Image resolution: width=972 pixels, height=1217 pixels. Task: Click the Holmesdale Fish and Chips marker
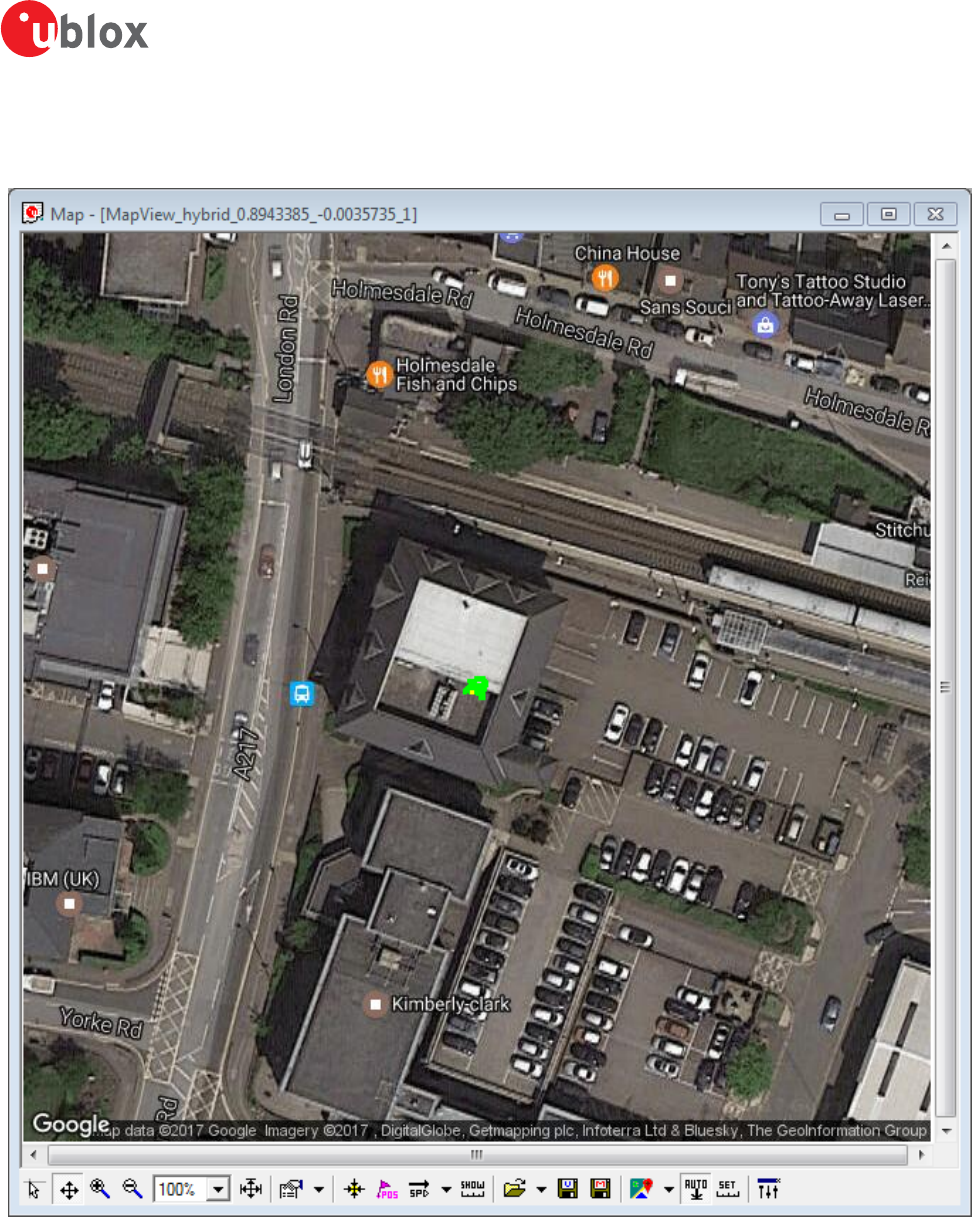tap(379, 375)
